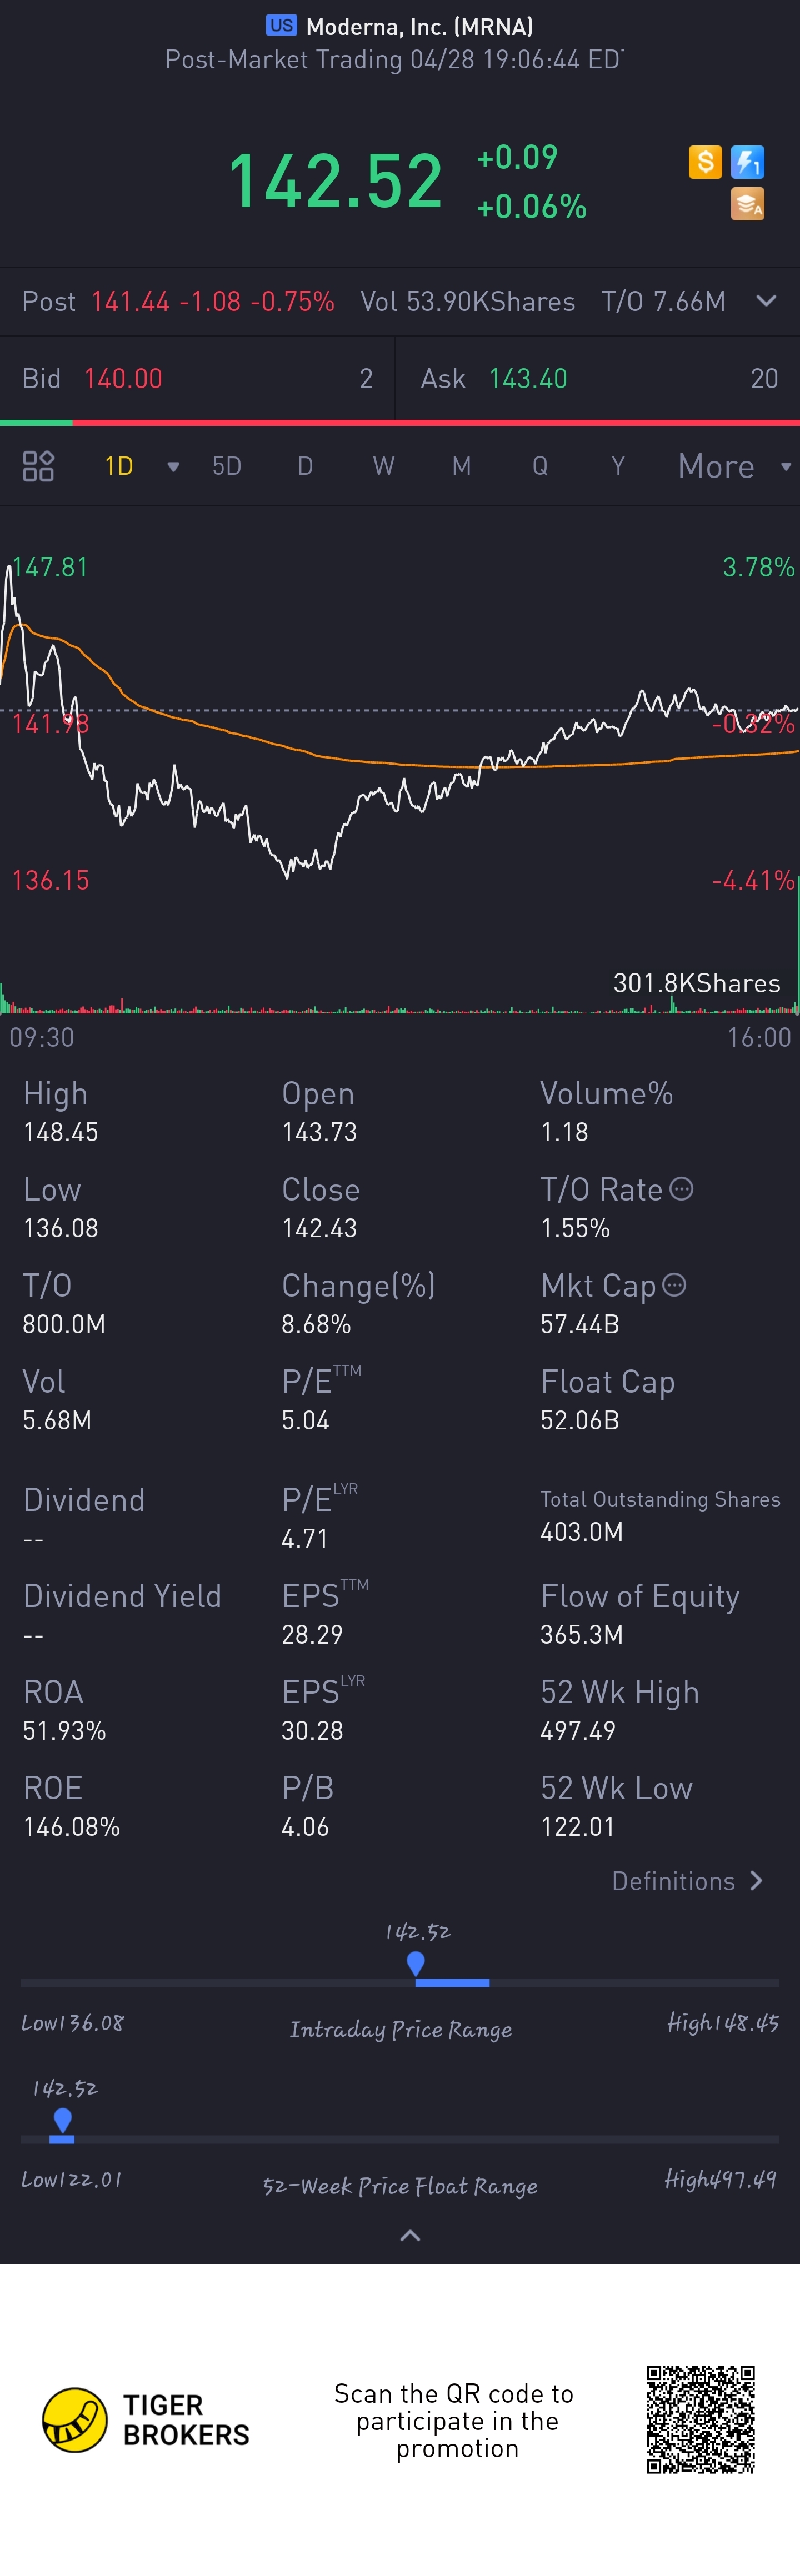This screenshot has width=800, height=2576.
Task: Expand the post-market details chevron
Action: (x=766, y=301)
